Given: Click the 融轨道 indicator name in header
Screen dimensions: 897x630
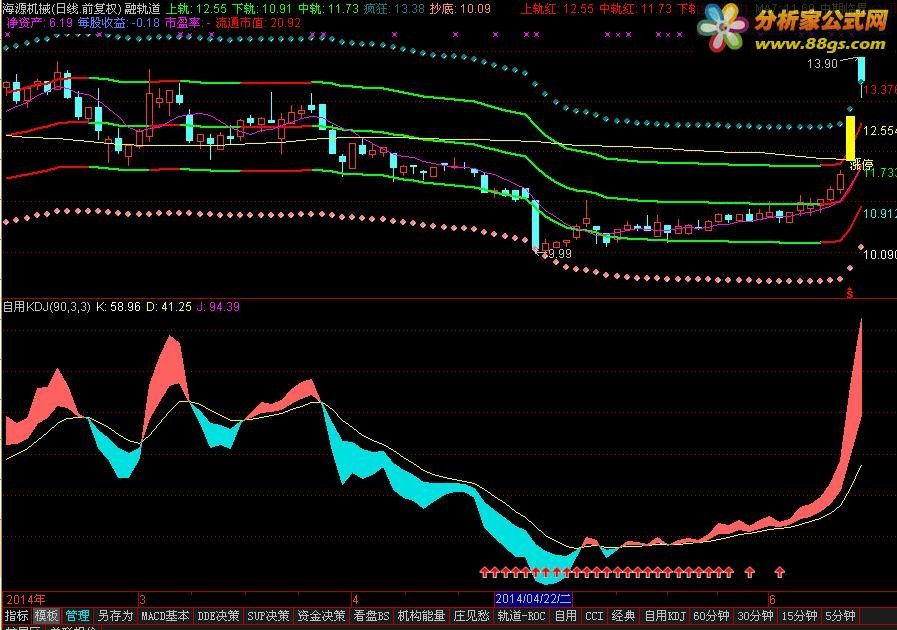Looking at the screenshot, I should coord(142,9).
